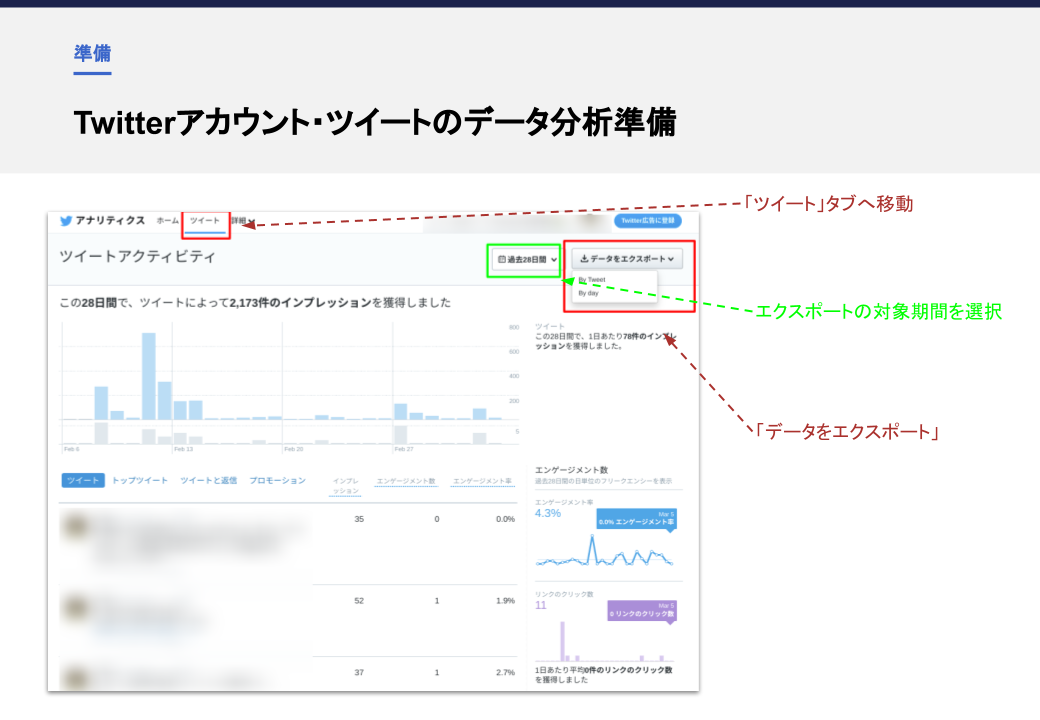
Task: Click the リンクのクリック数 value 11
Action: tap(541, 605)
